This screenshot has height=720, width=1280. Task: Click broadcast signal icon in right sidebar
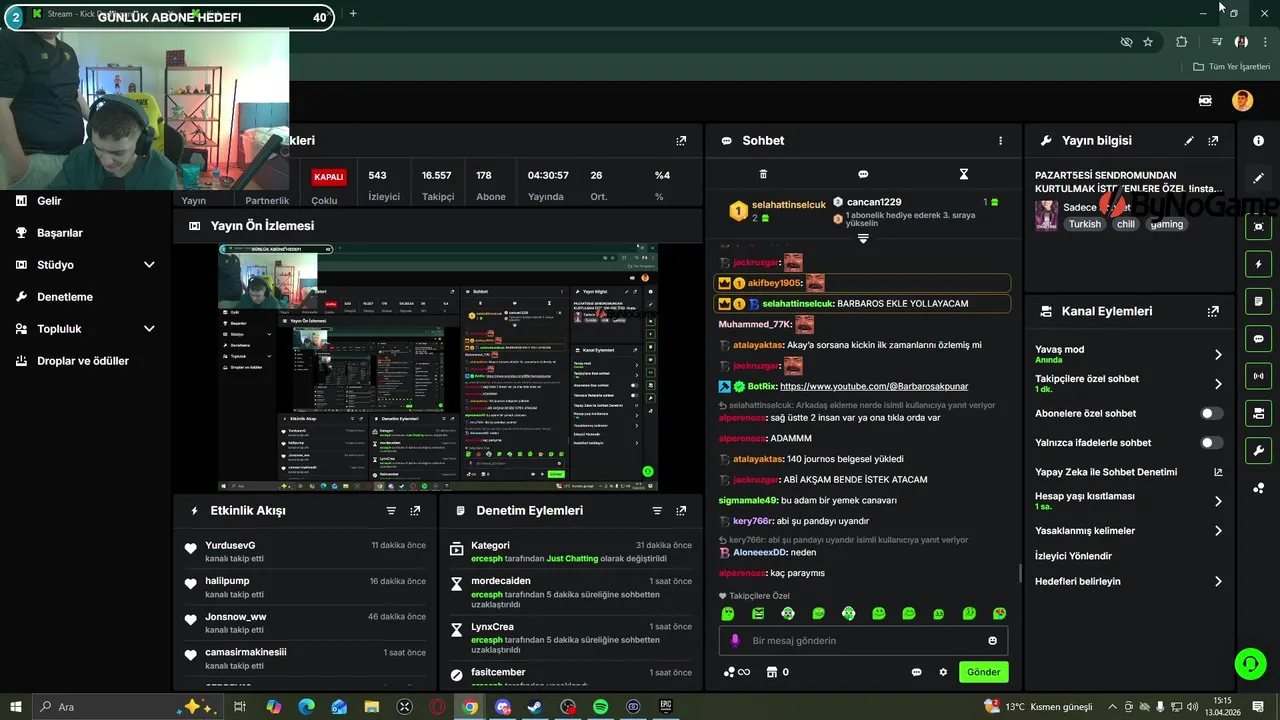pos(1259,376)
